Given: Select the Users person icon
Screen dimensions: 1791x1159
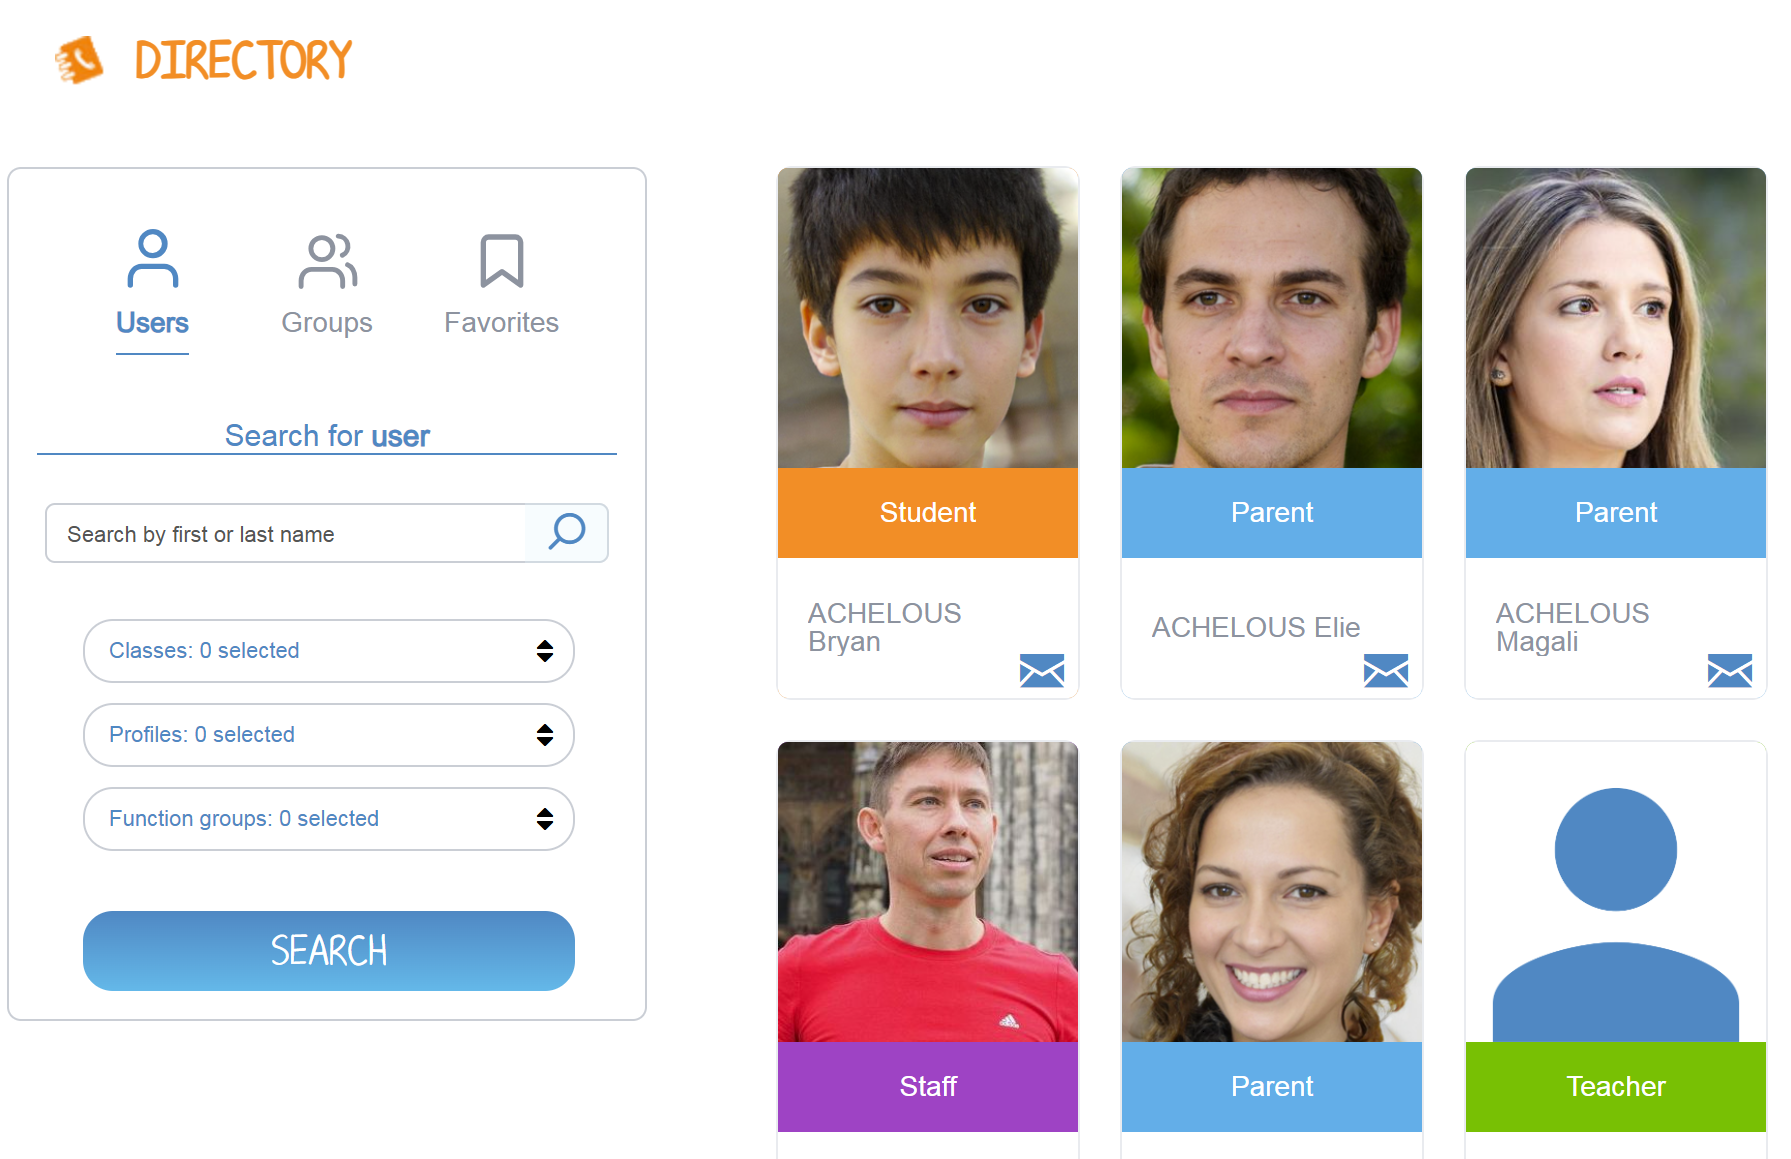Looking at the screenshot, I should coord(153,259).
